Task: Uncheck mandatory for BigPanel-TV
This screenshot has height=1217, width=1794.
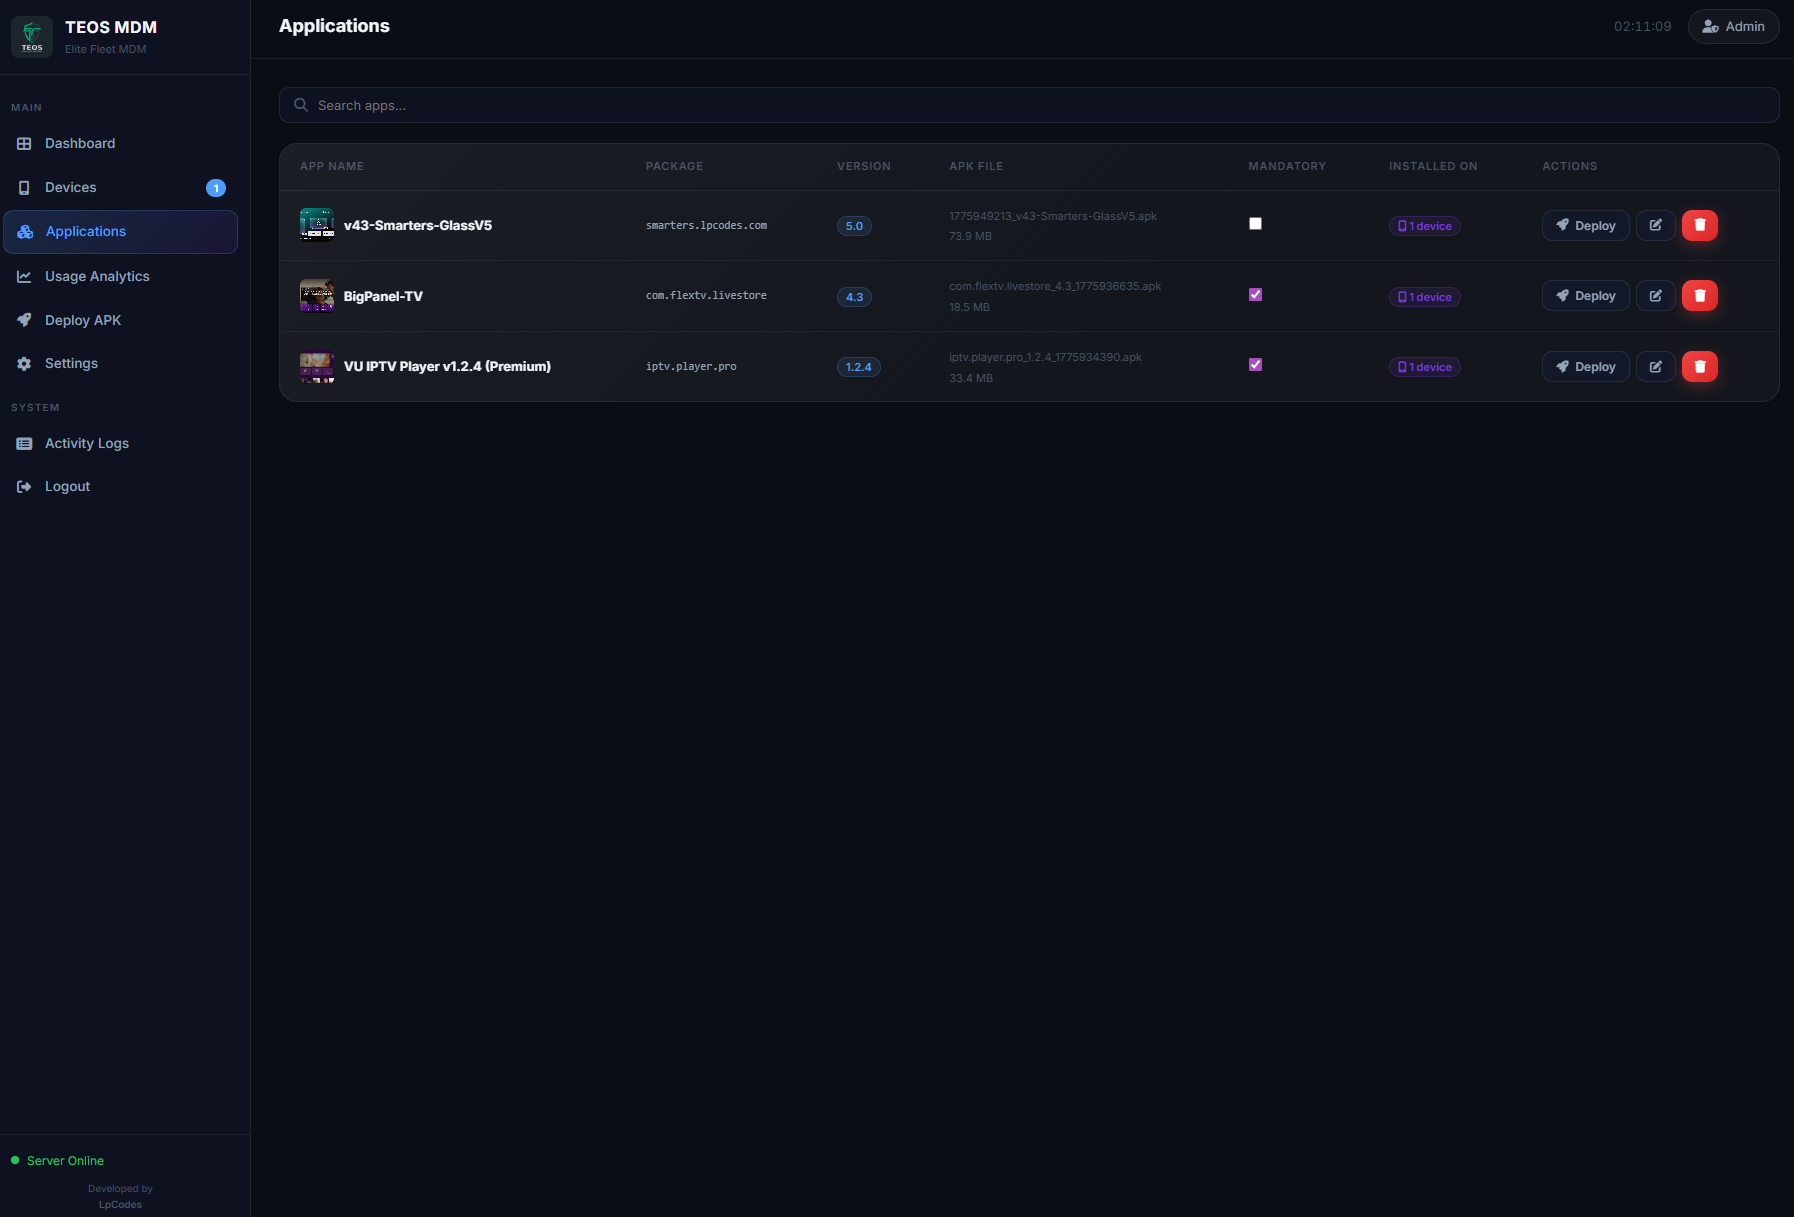Action: (1255, 295)
